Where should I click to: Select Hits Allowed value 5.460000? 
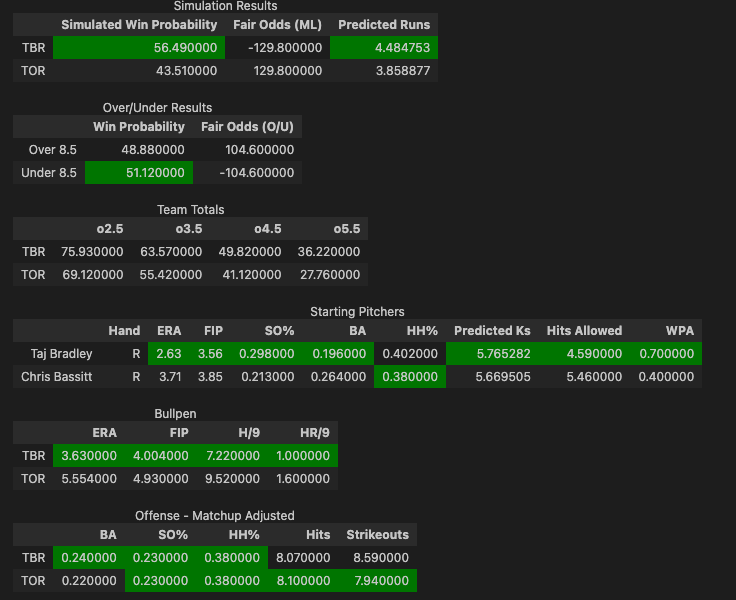tap(594, 377)
